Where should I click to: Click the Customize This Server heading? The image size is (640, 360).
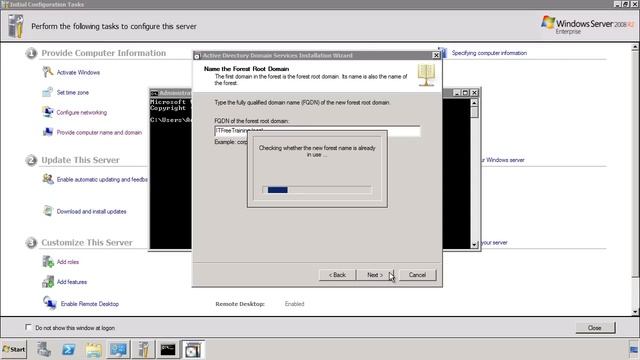87,242
